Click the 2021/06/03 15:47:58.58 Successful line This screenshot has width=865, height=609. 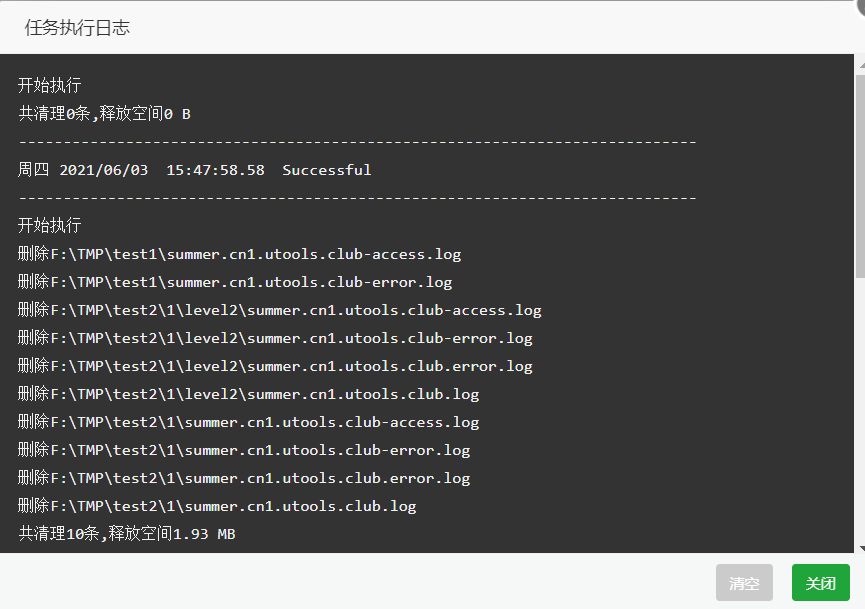click(x=194, y=169)
